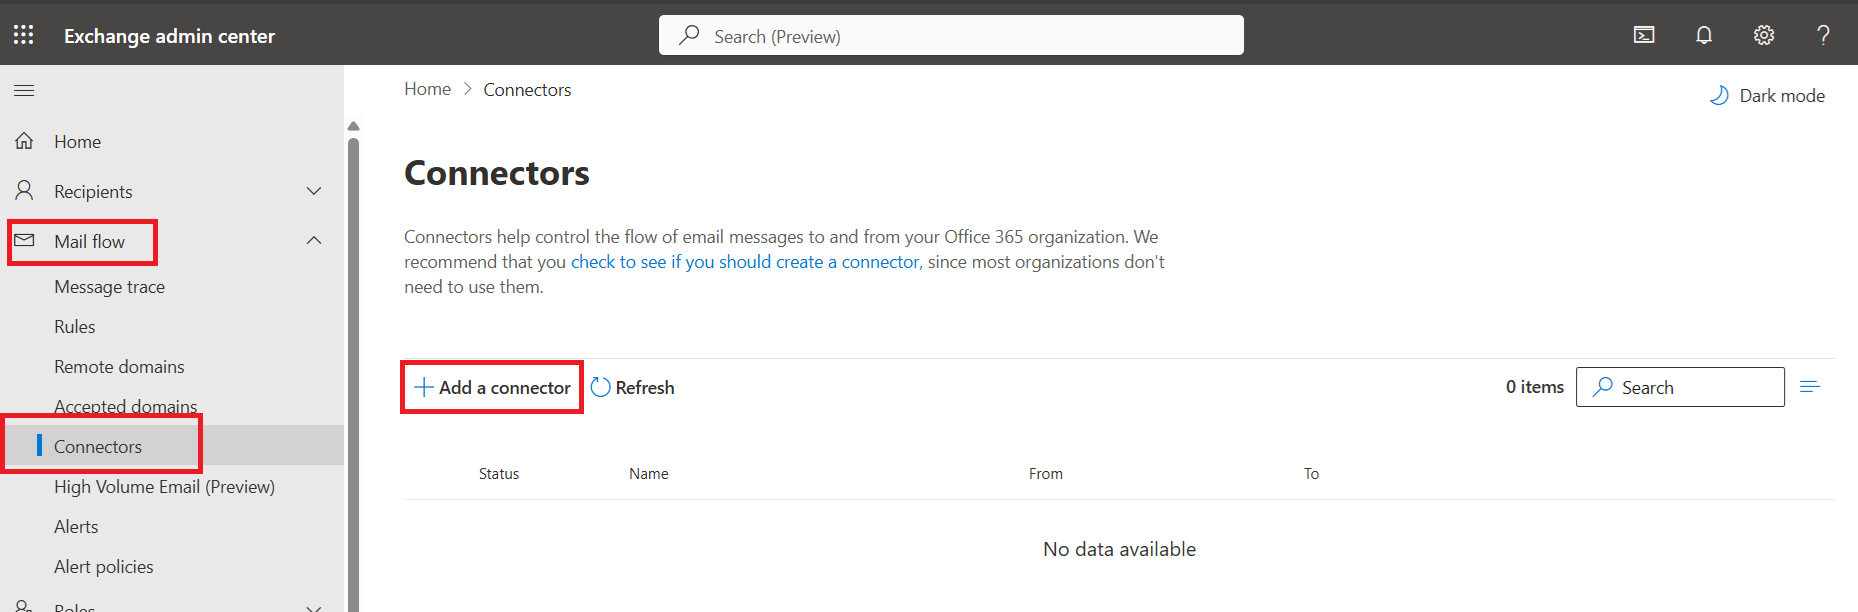Sort by the To column header
Image resolution: width=1858 pixels, height=612 pixels.
click(1312, 474)
